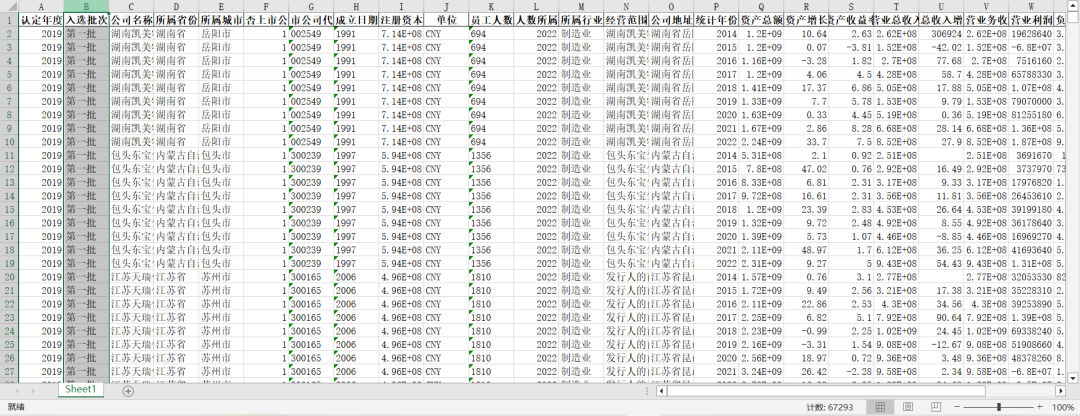The height and width of the screenshot is (416, 1080).
Task: Select column B header
Action: click(x=86, y=6)
